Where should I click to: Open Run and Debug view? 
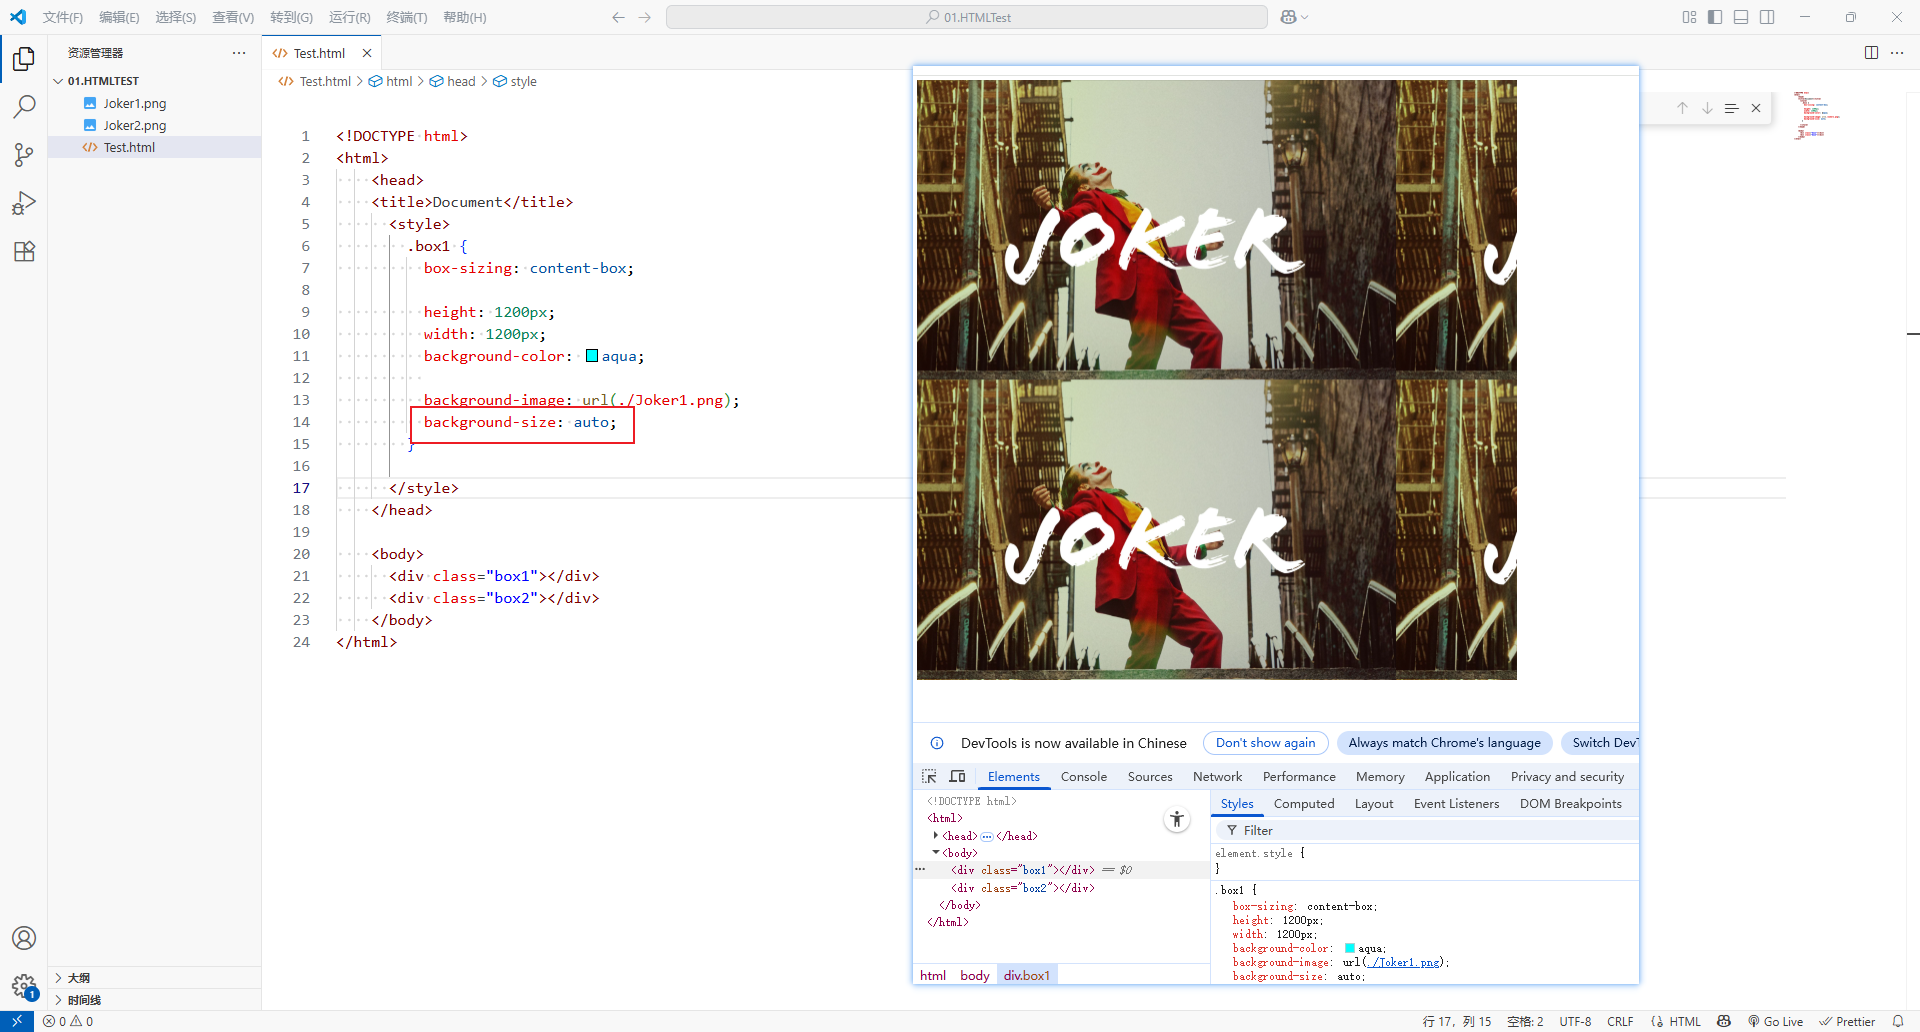pyautogui.click(x=24, y=203)
